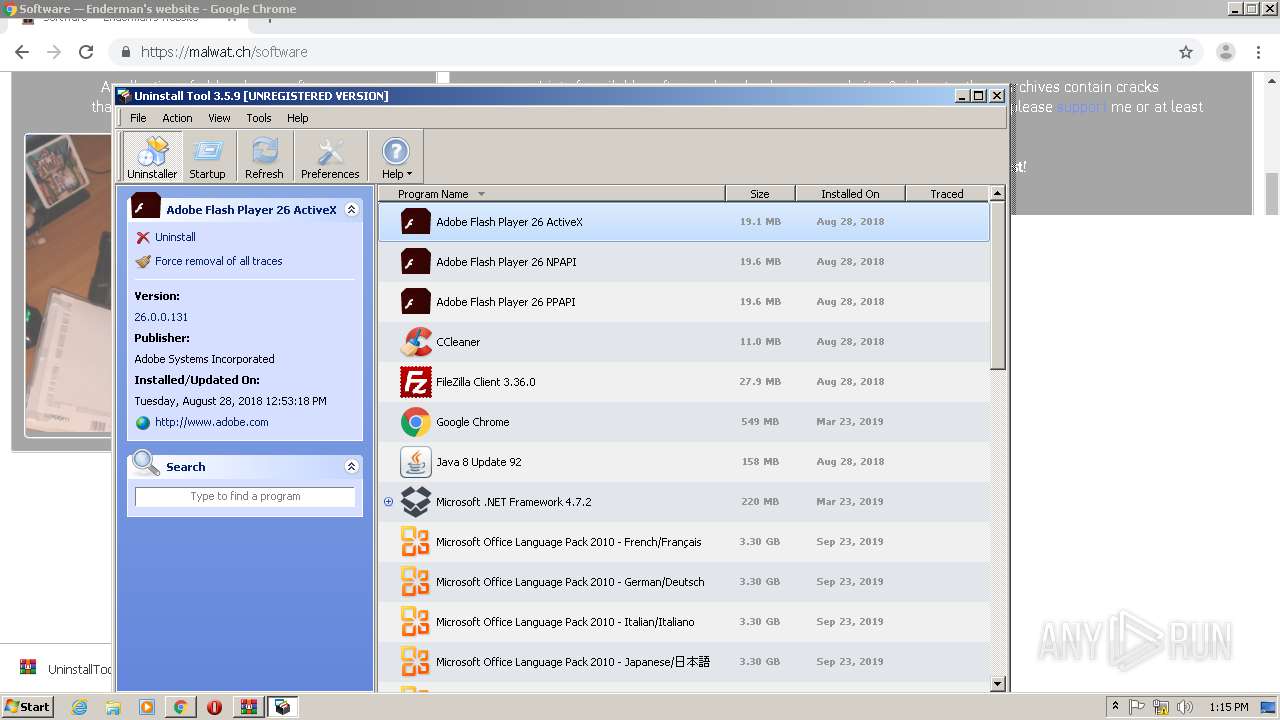This screenshot has height=720, width=1280.
Task: Reload the page in Chrome
Action: pyautogui.click(x=86, y=52)
